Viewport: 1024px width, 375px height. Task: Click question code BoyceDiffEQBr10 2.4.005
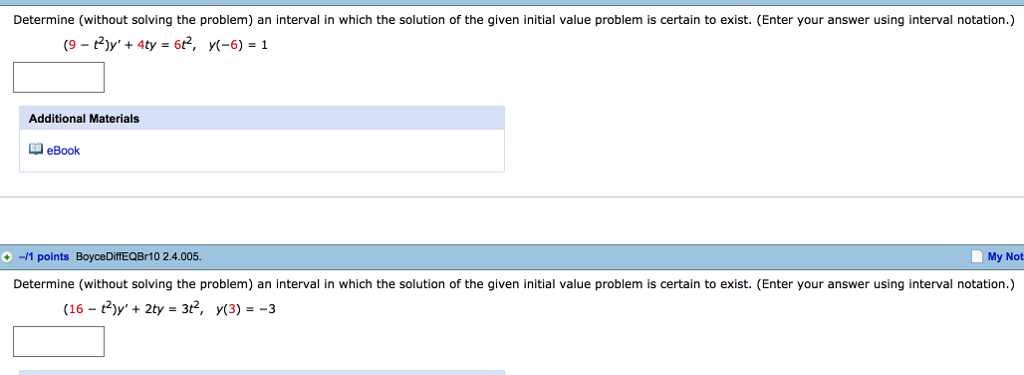point(139,257)
